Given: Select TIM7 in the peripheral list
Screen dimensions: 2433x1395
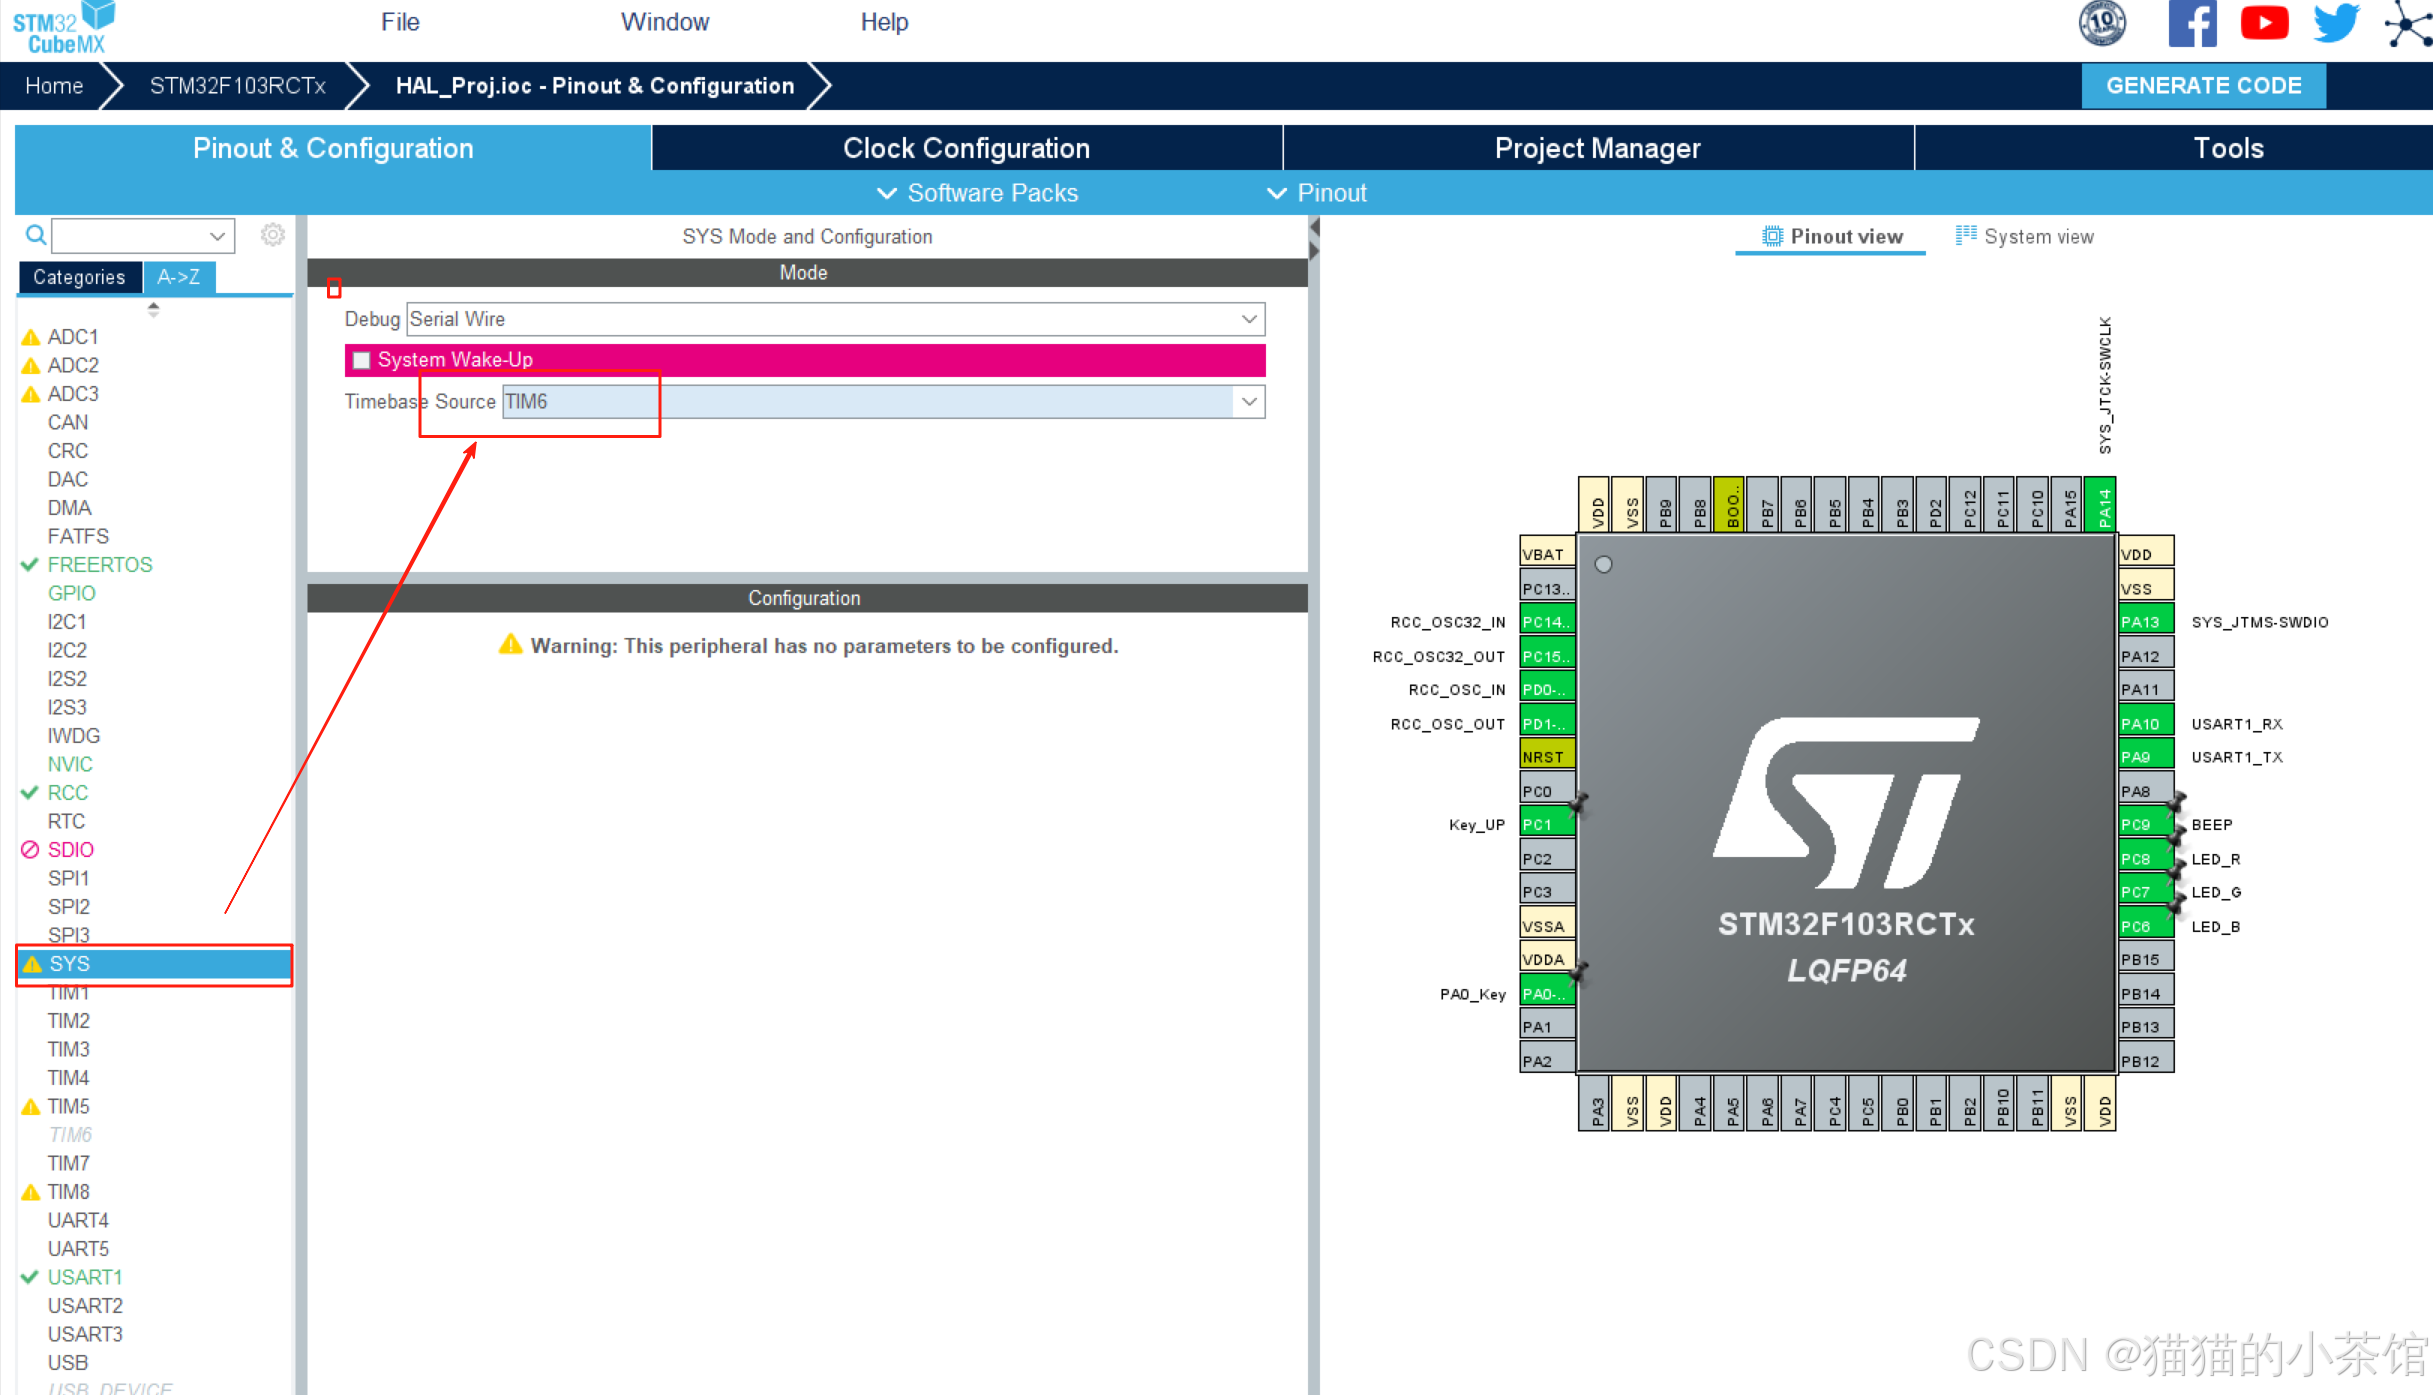Looking at the screenshot, I should tap(69, 1163).
